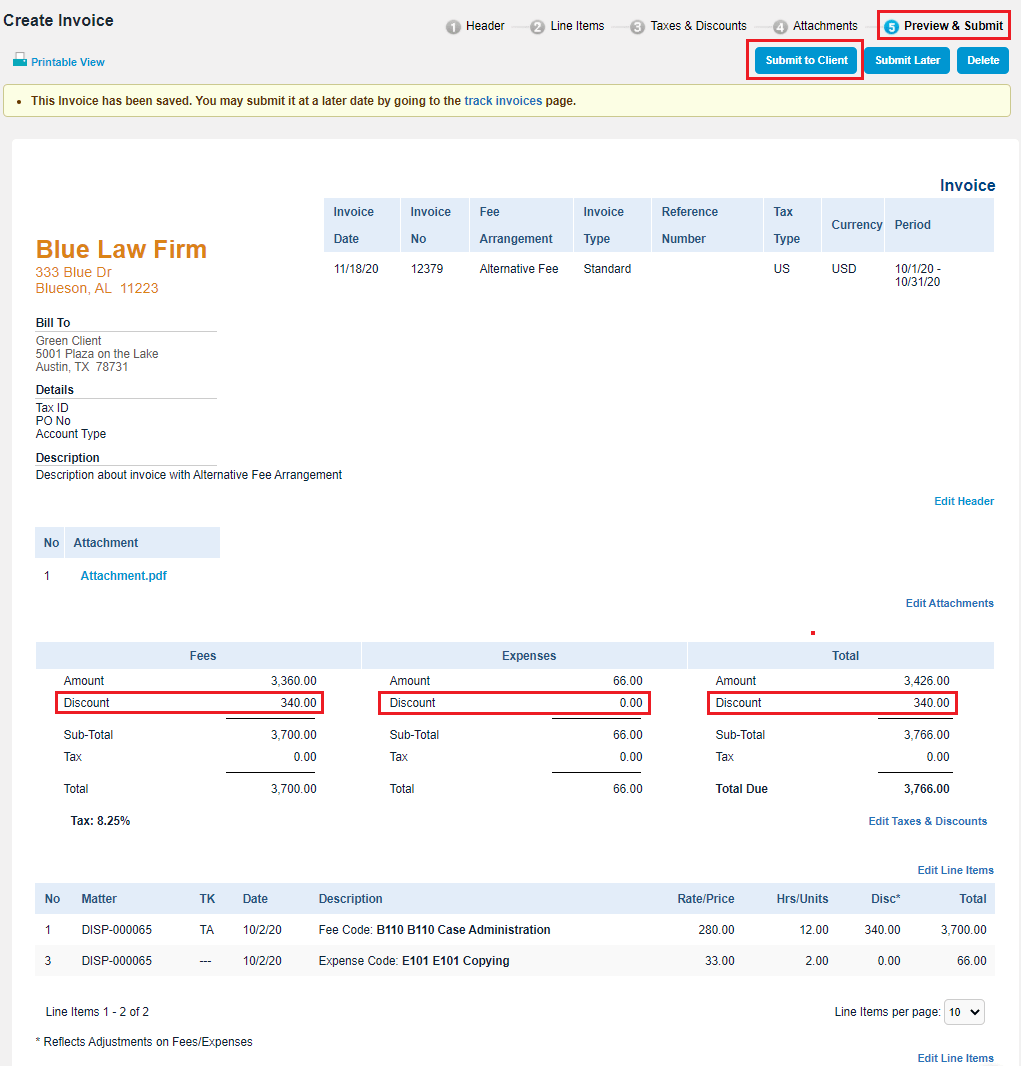Viewport: 1021px width, 1071px height.
Task: Open Edit Taxes & Discounts
Action: 927,820
